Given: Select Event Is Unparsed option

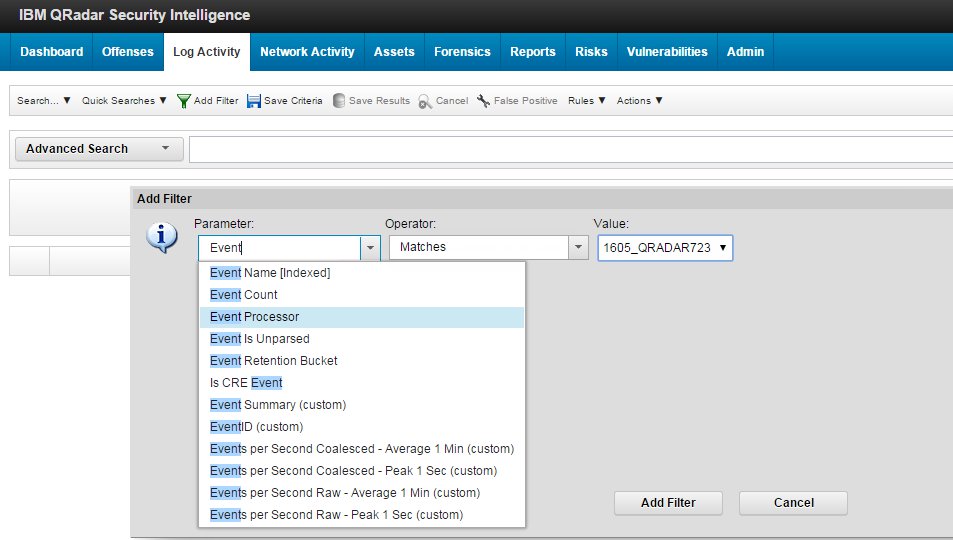Looking at the screenshot, I should 362,339.
